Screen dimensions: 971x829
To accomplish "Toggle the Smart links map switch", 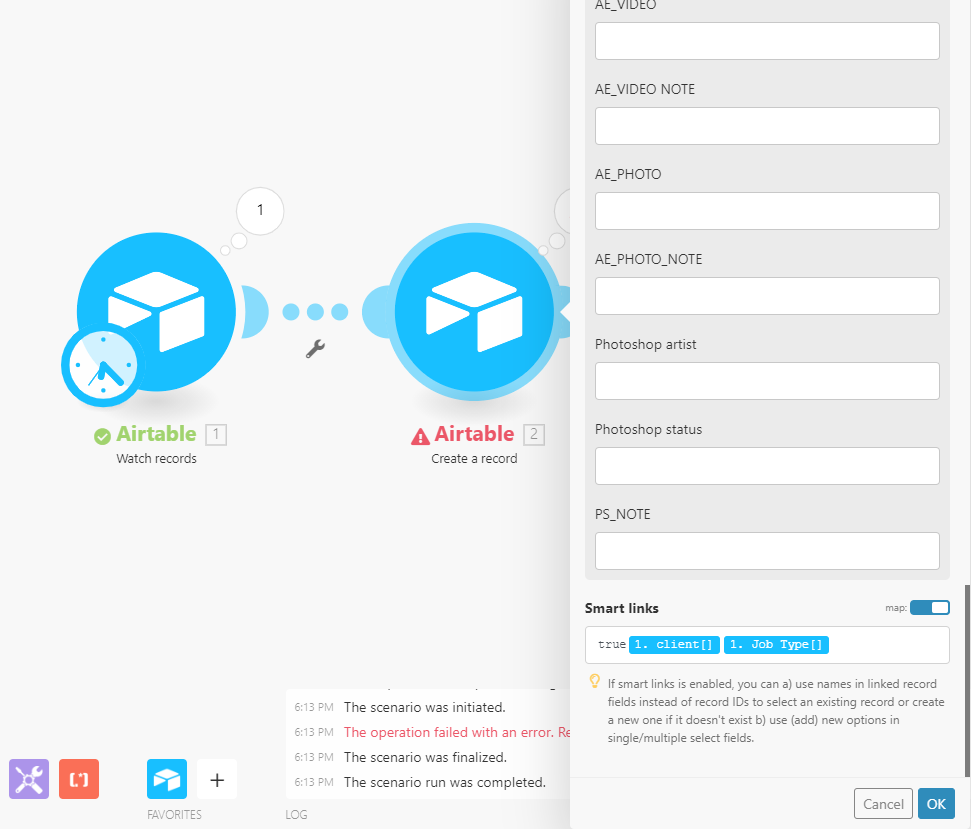I will coord(930,607).
